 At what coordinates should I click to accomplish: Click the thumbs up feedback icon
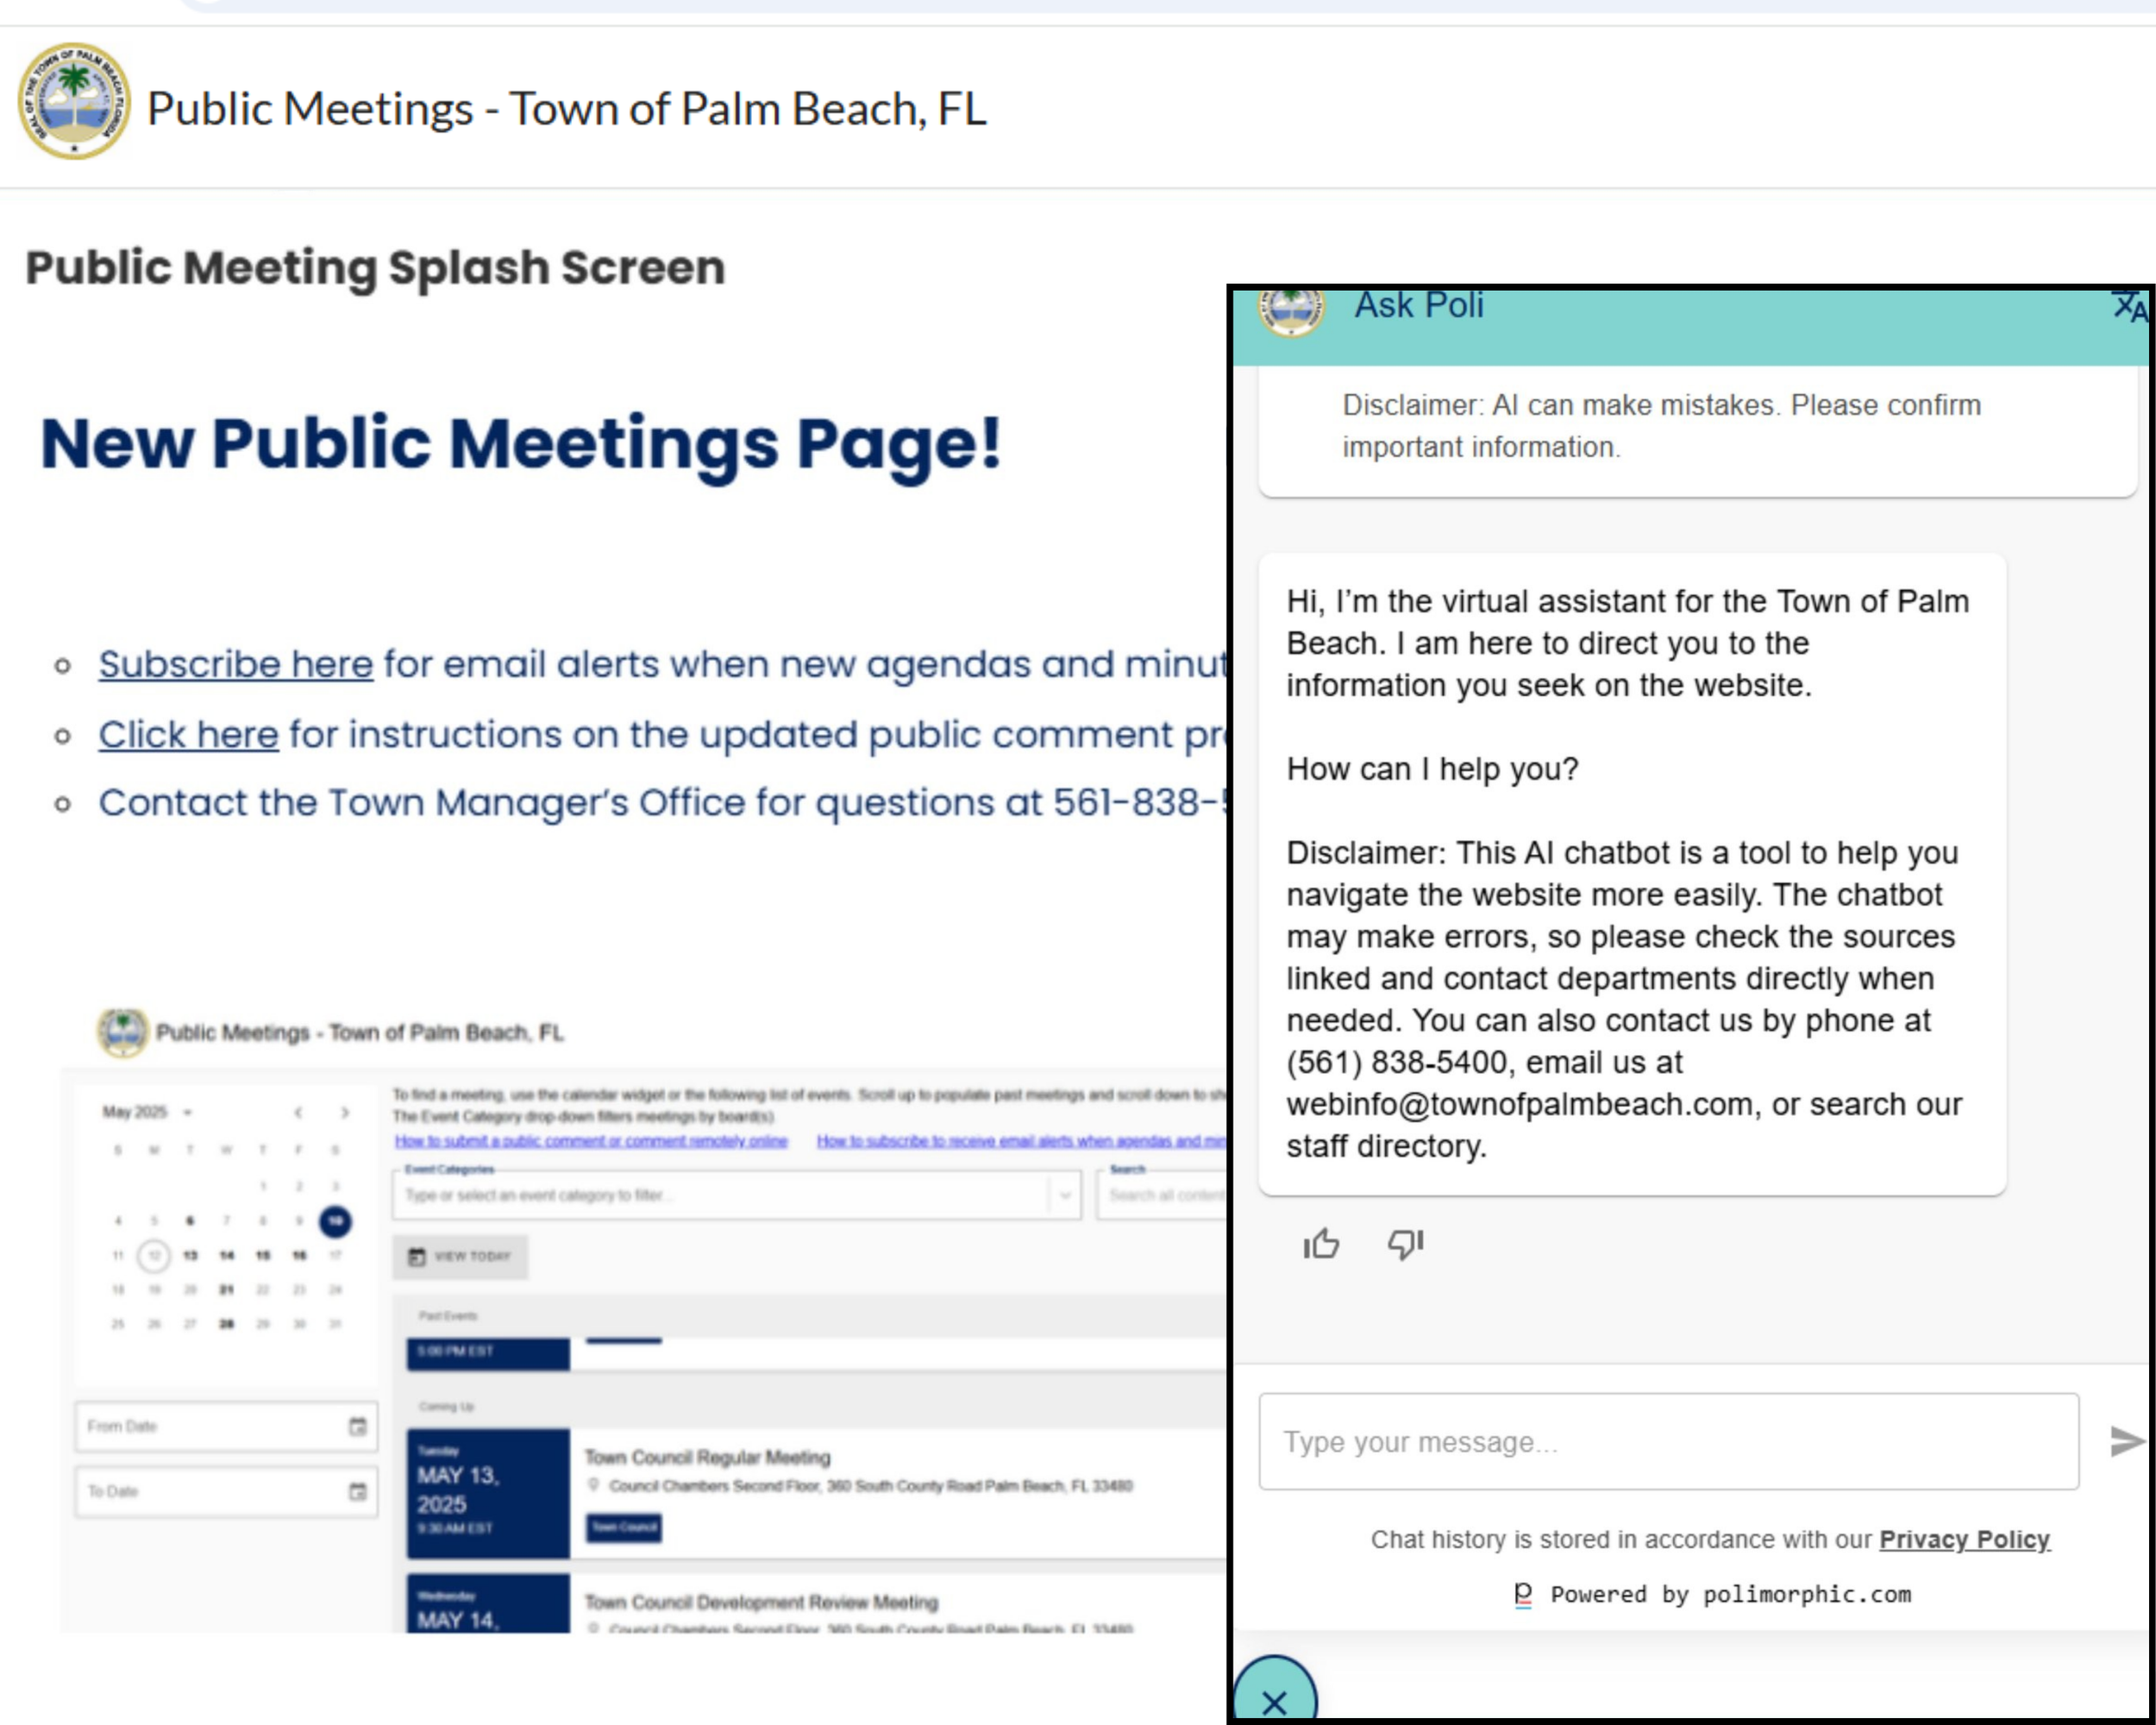[x=1320, y=1243]
